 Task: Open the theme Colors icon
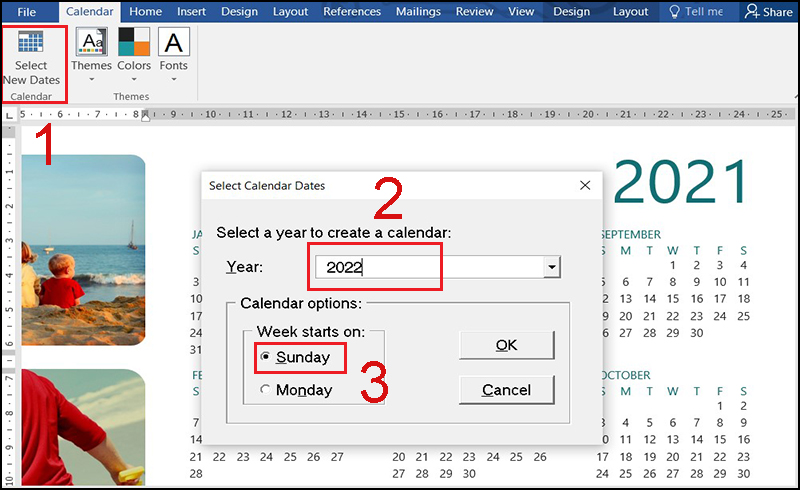133,42
